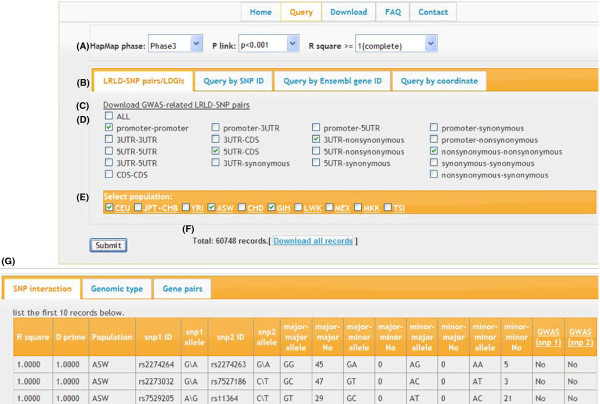
Task: Click the Download menu item
Action: click(348, 12)
